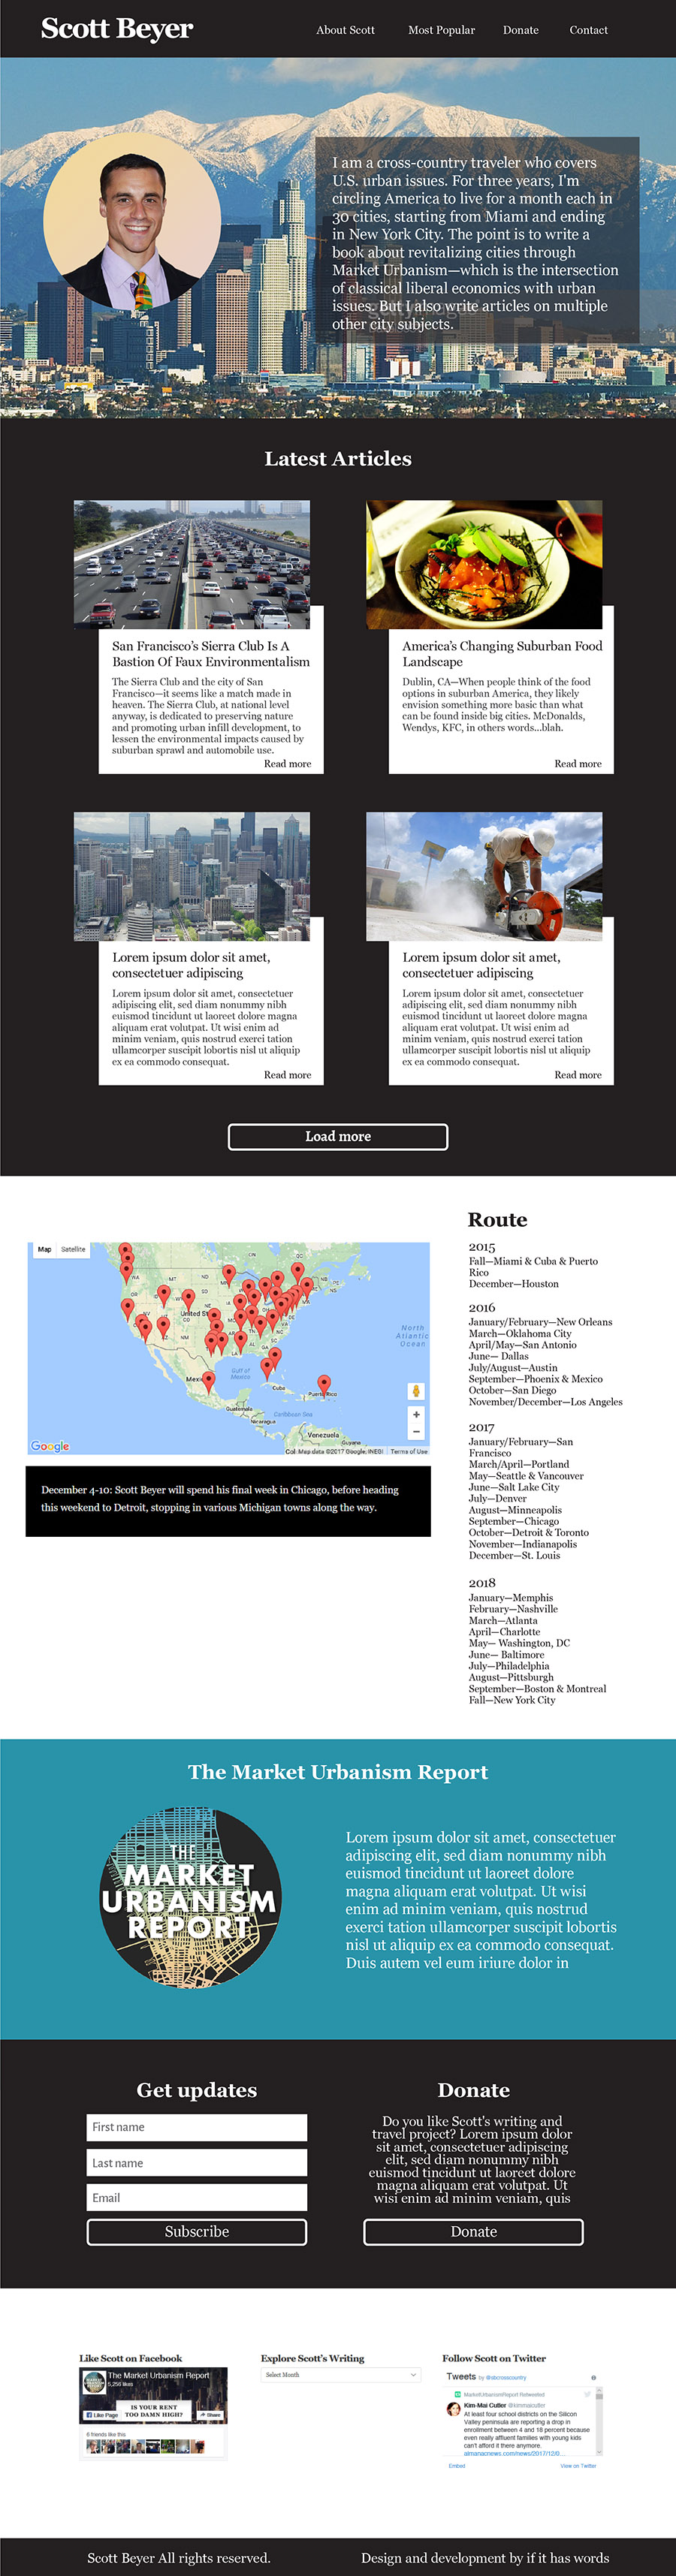Open the Select Month dropdown
The height and width of the screenshot is (2576, 676).
[340, 2374]
